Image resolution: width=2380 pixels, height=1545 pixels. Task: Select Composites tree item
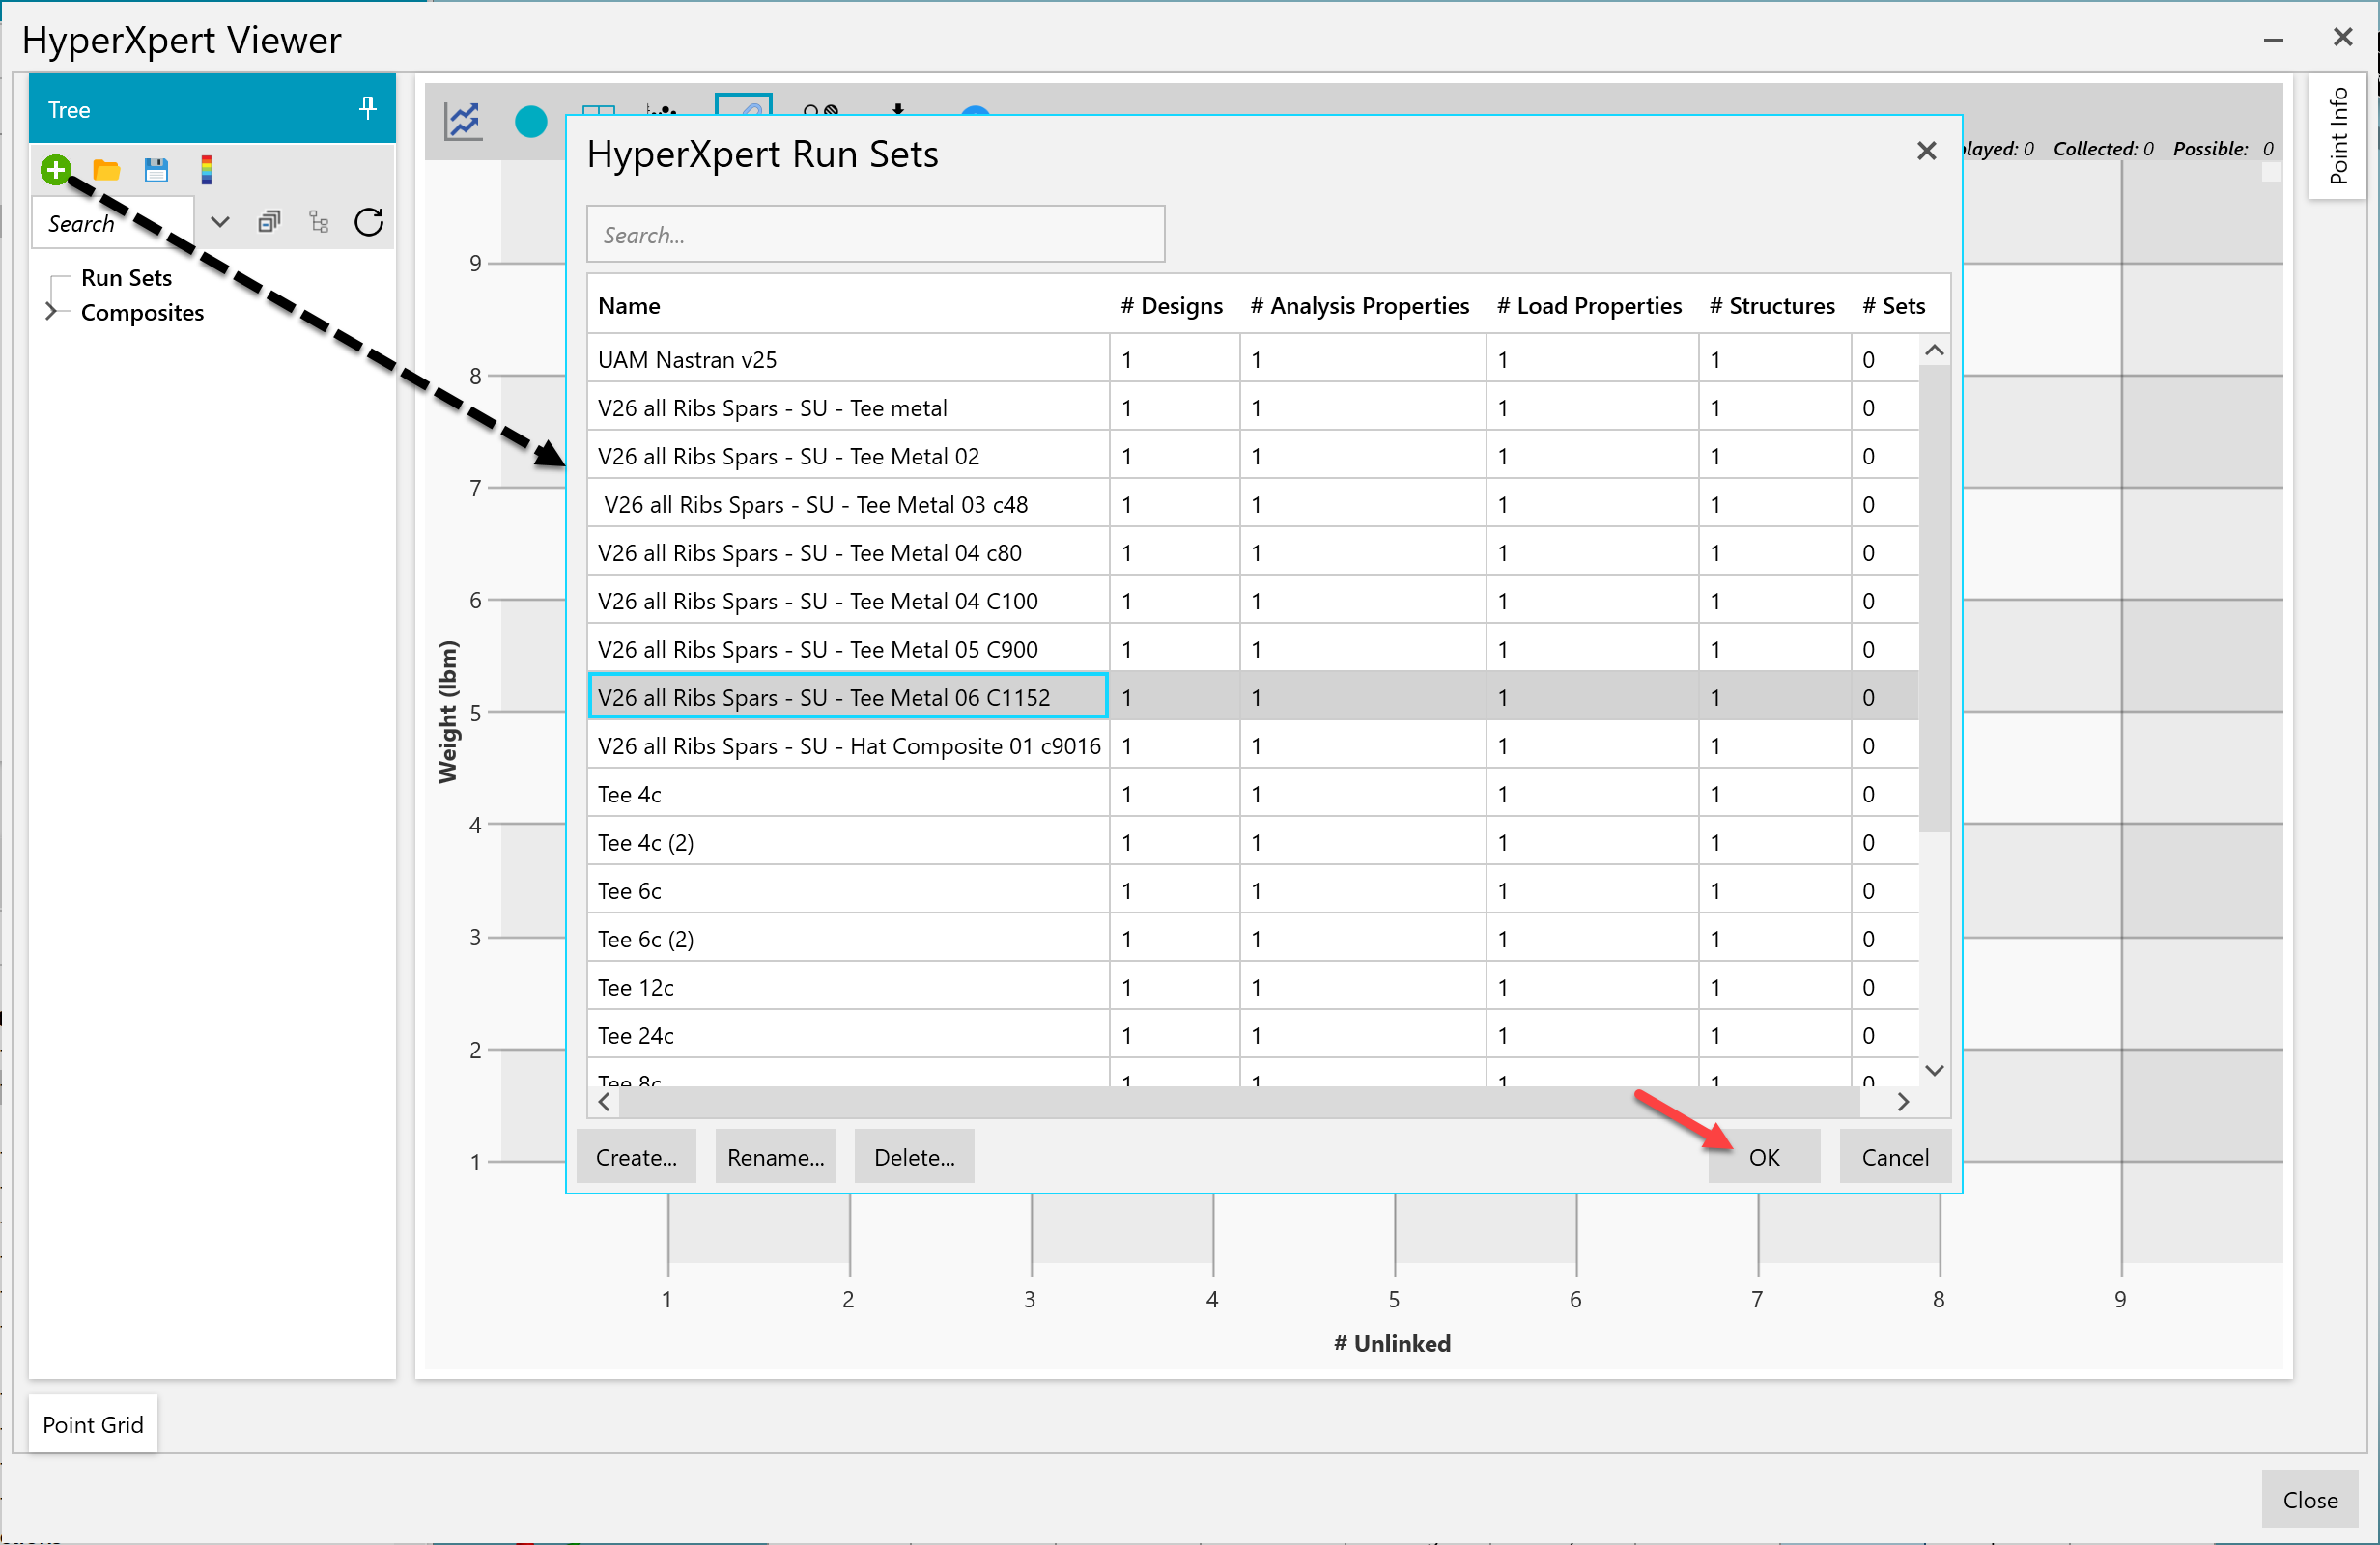(x=142, y=312)
